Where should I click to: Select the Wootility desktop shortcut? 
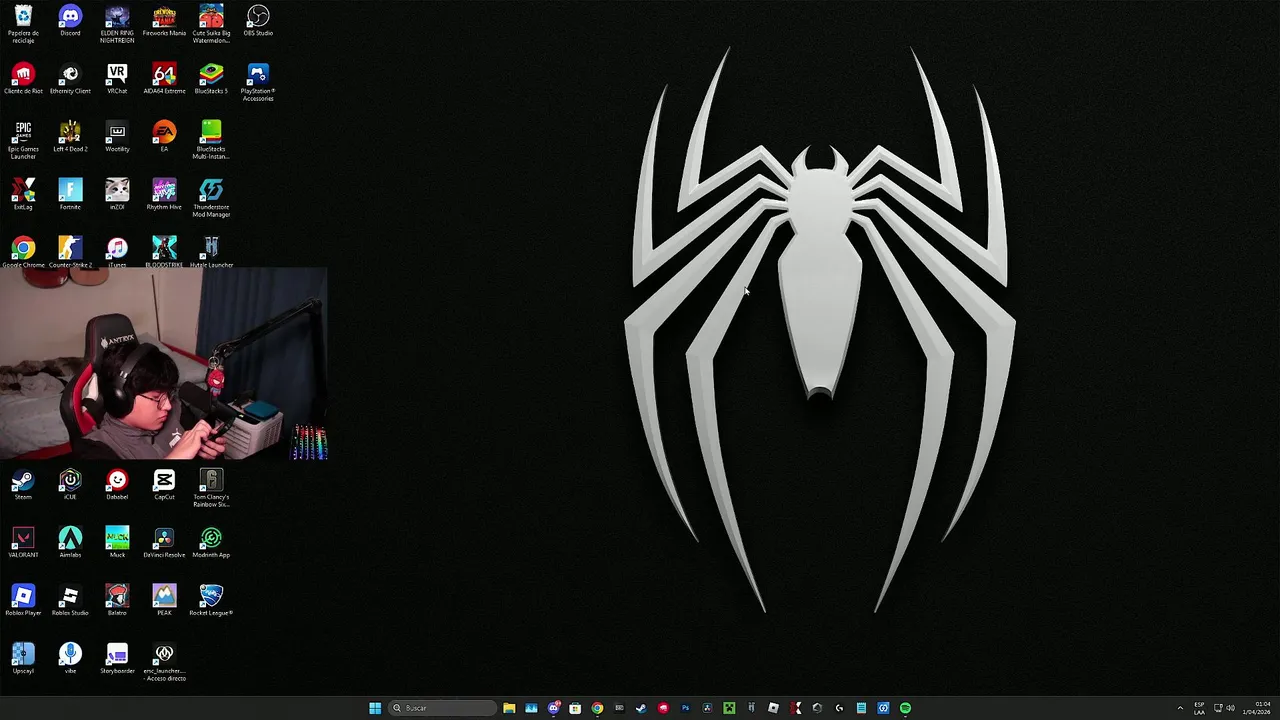(117, 137)
